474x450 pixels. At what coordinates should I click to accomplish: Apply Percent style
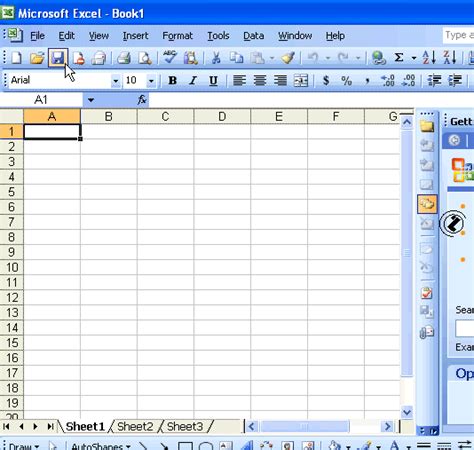point(347,80)
